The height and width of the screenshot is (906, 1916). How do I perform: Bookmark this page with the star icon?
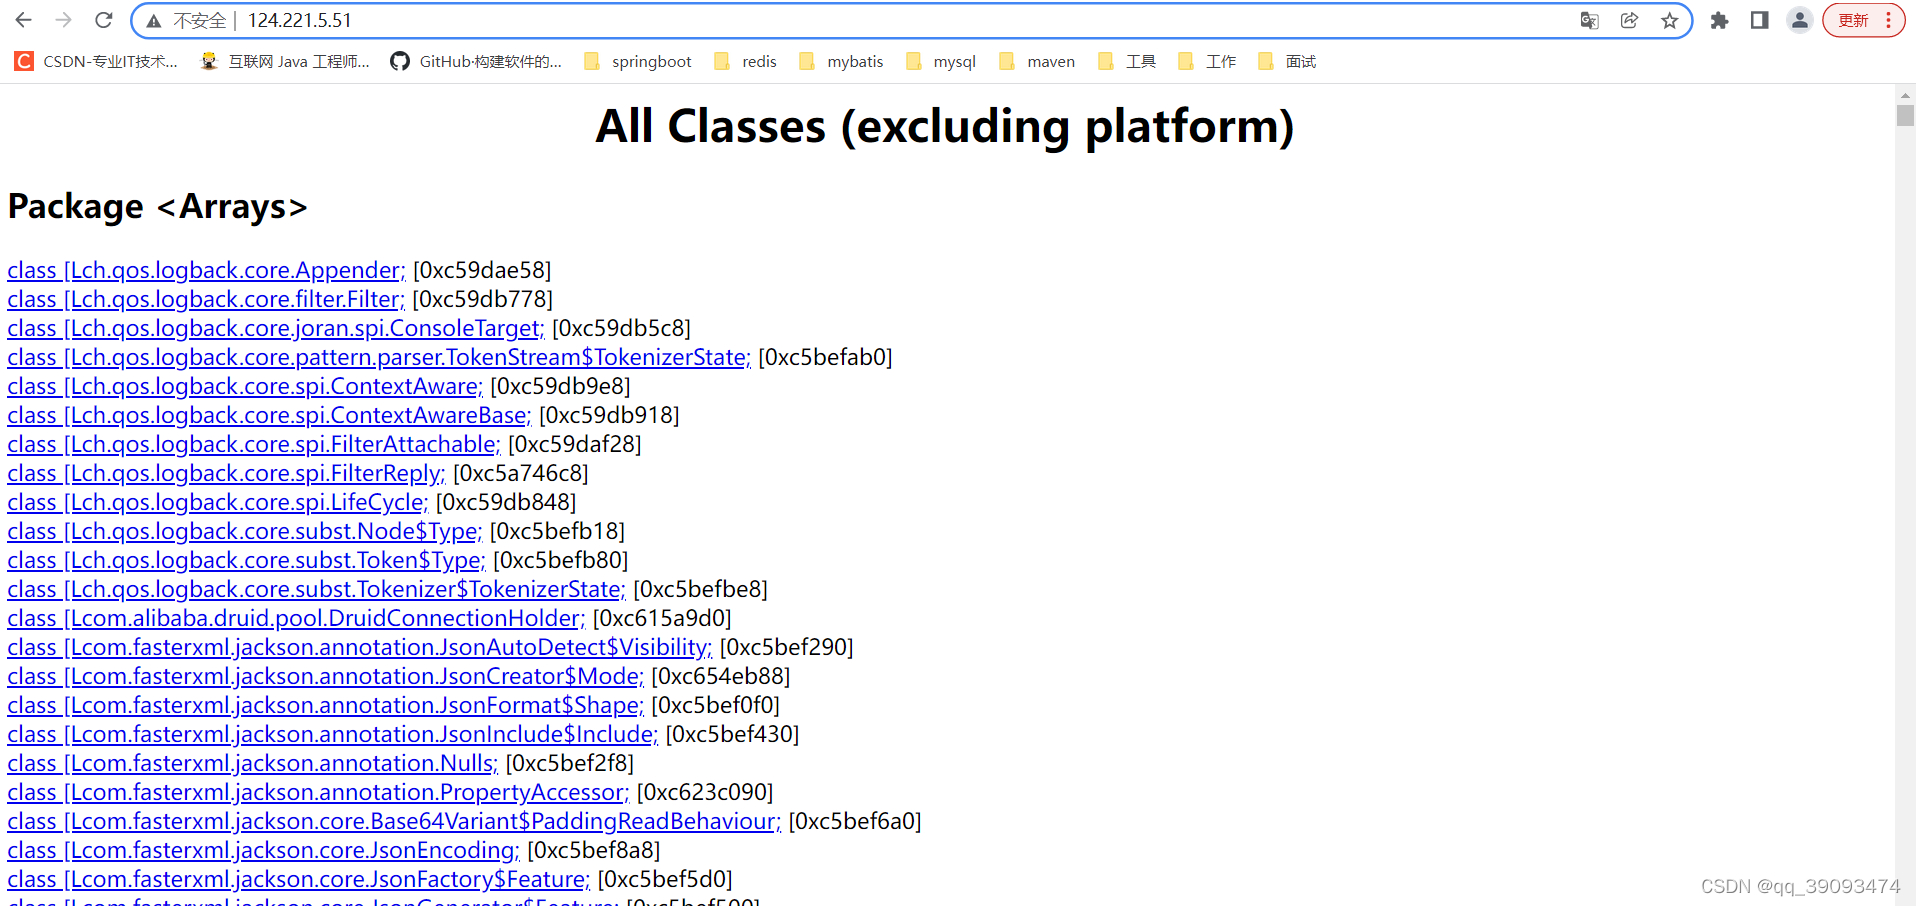click(x=1669, y=21)
